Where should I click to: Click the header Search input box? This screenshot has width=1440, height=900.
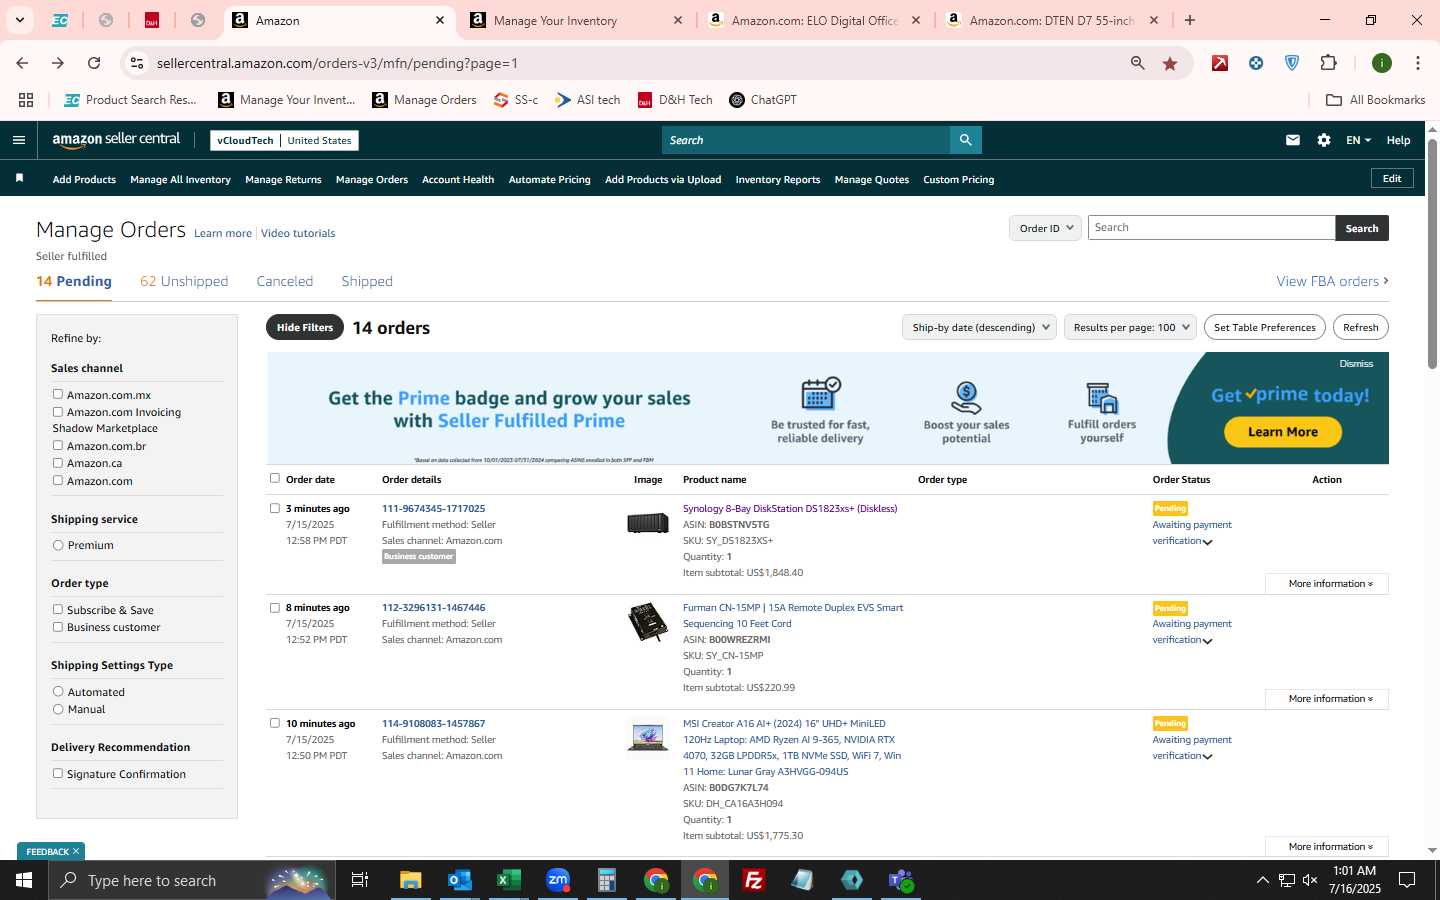coord(806,140)
